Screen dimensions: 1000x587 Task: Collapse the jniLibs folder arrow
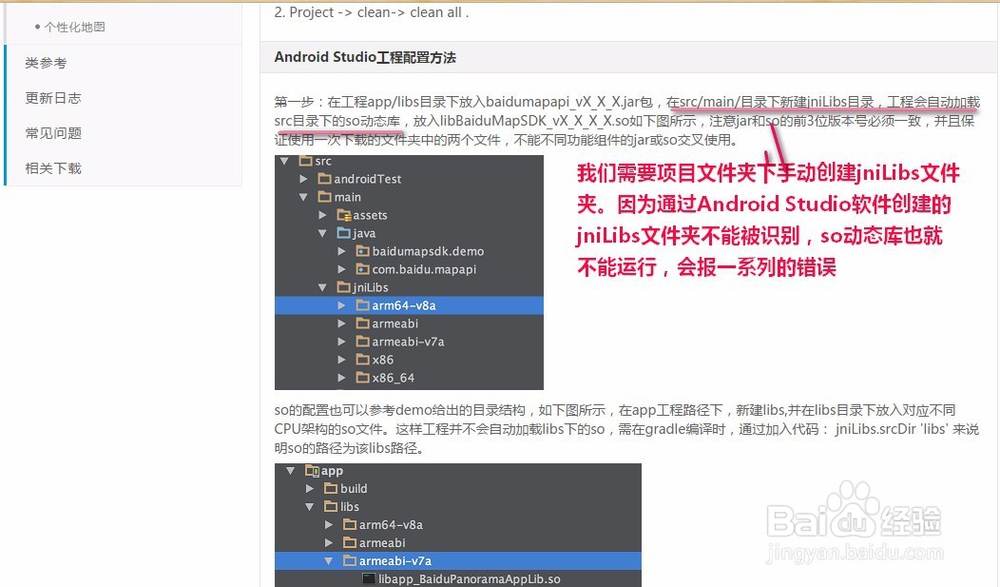point(323,288)
